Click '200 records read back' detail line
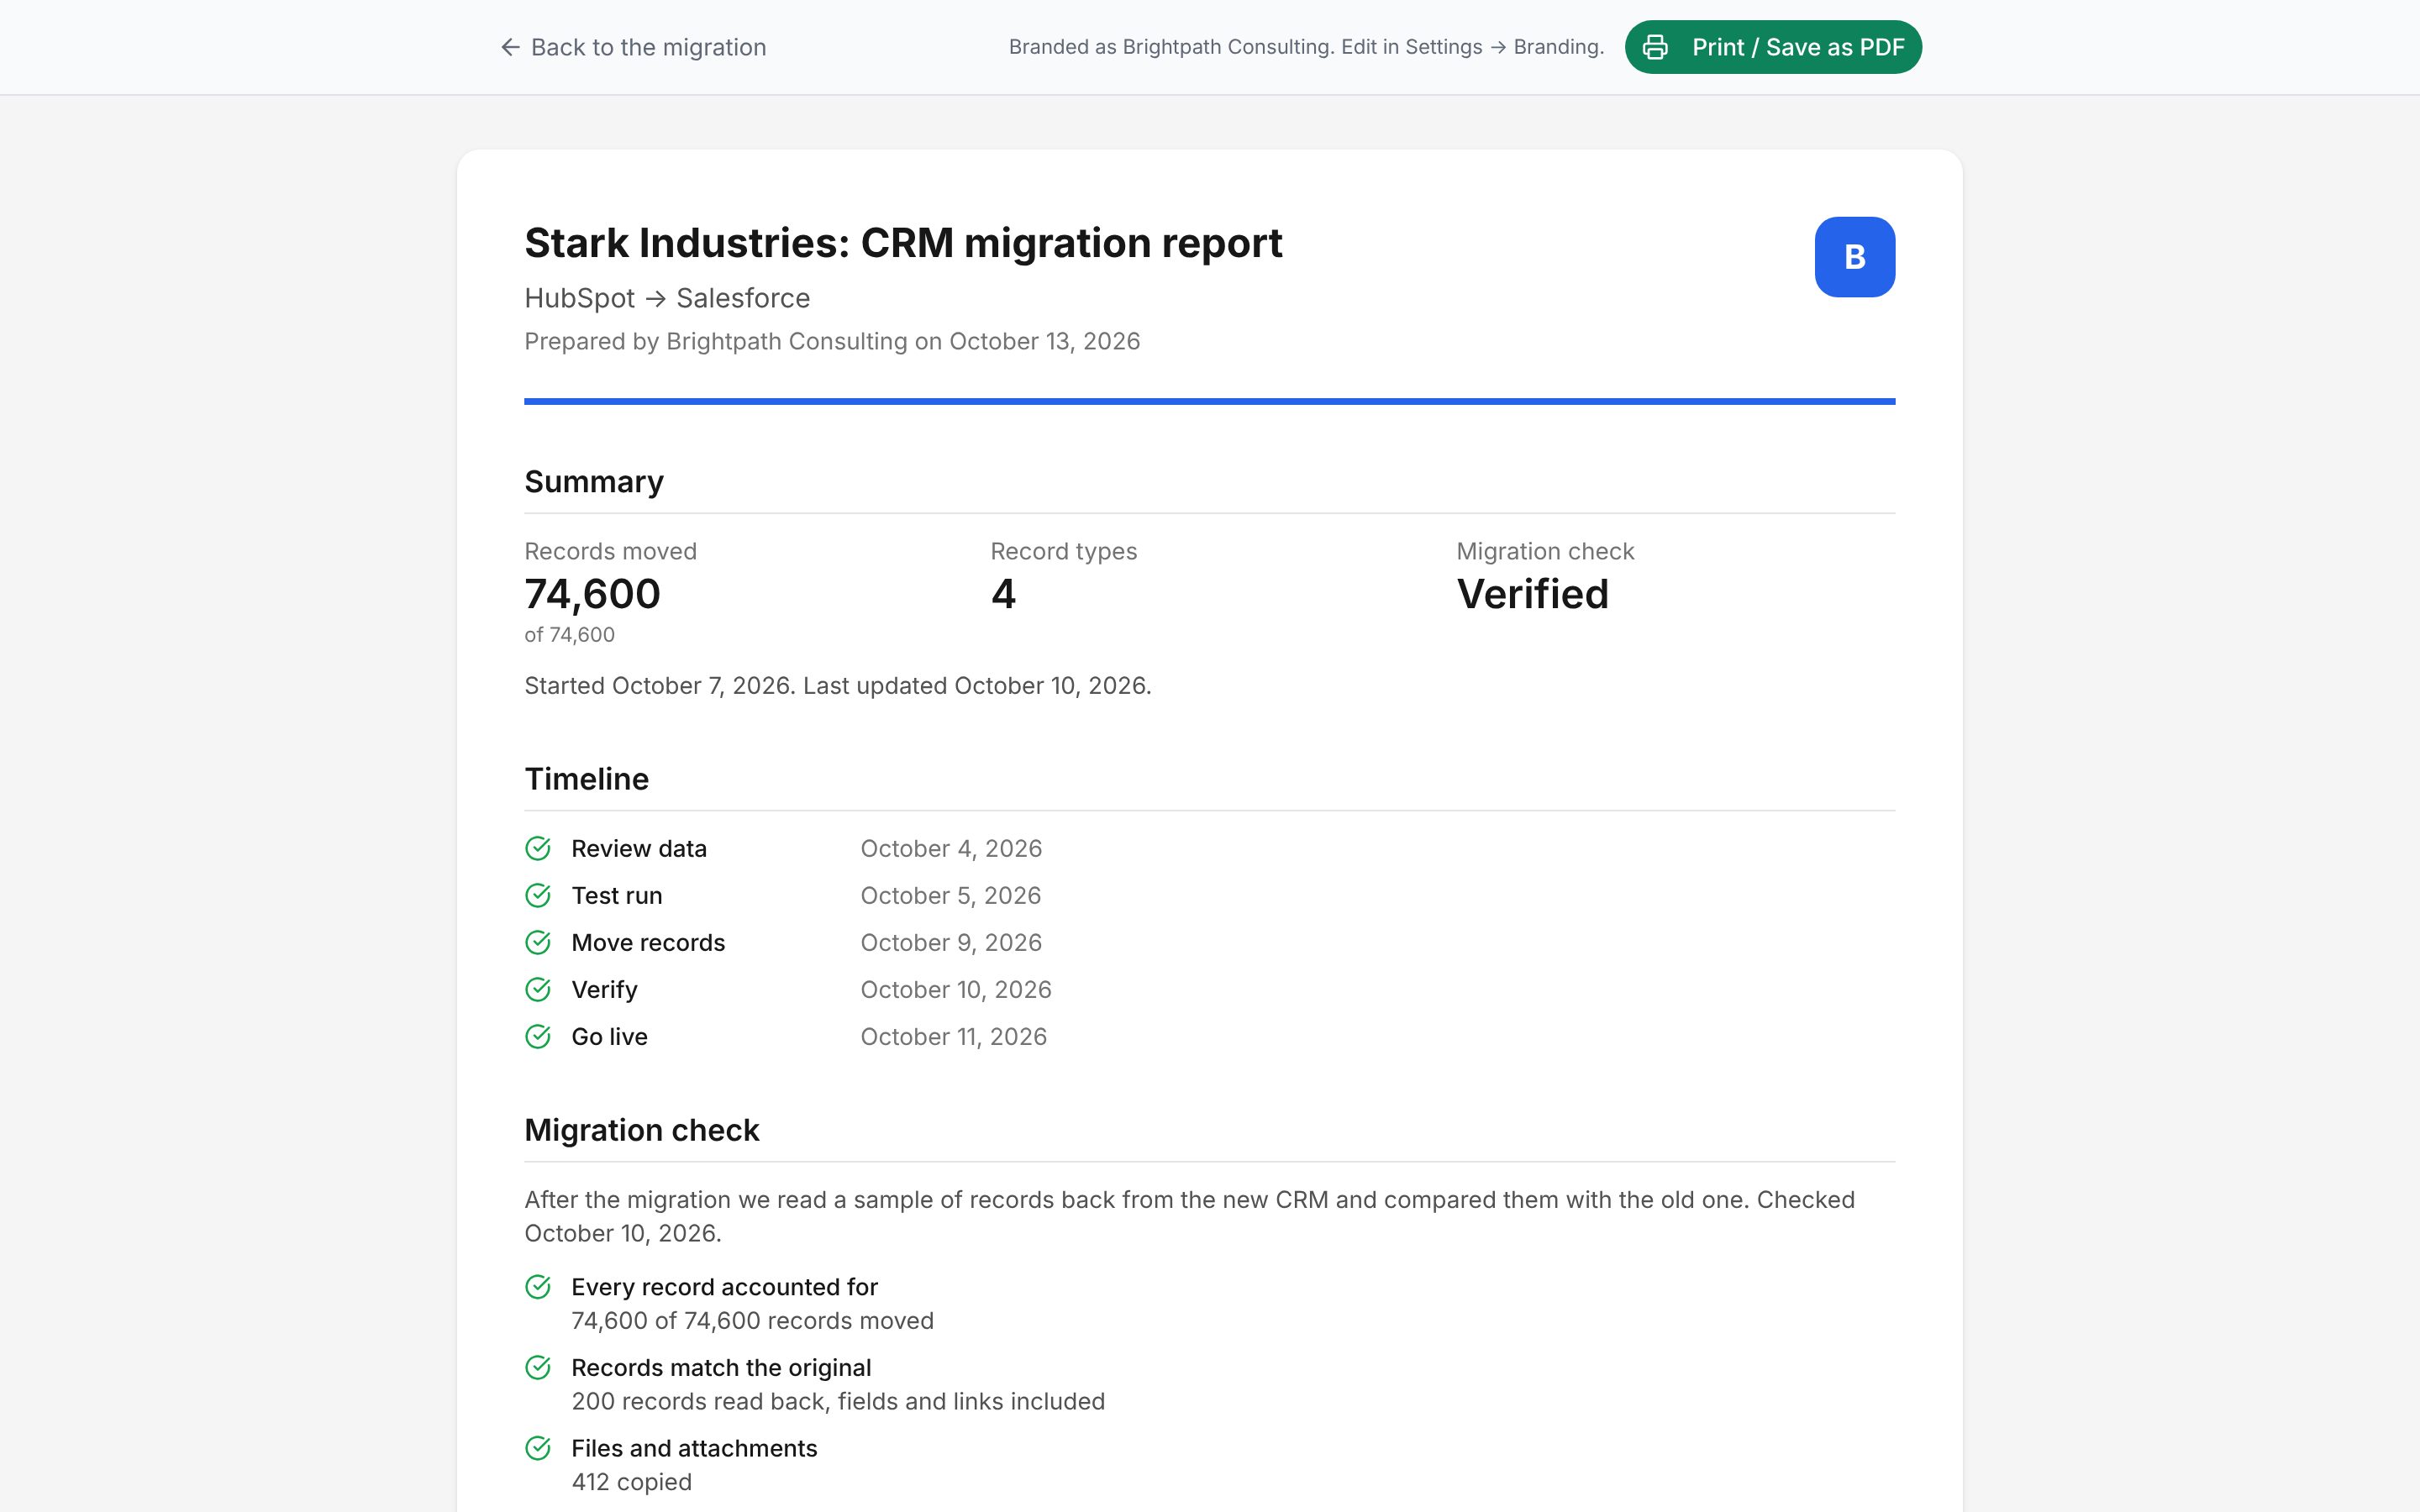This screenshot has height=1512, width=2420. (x=838, y=1401)
